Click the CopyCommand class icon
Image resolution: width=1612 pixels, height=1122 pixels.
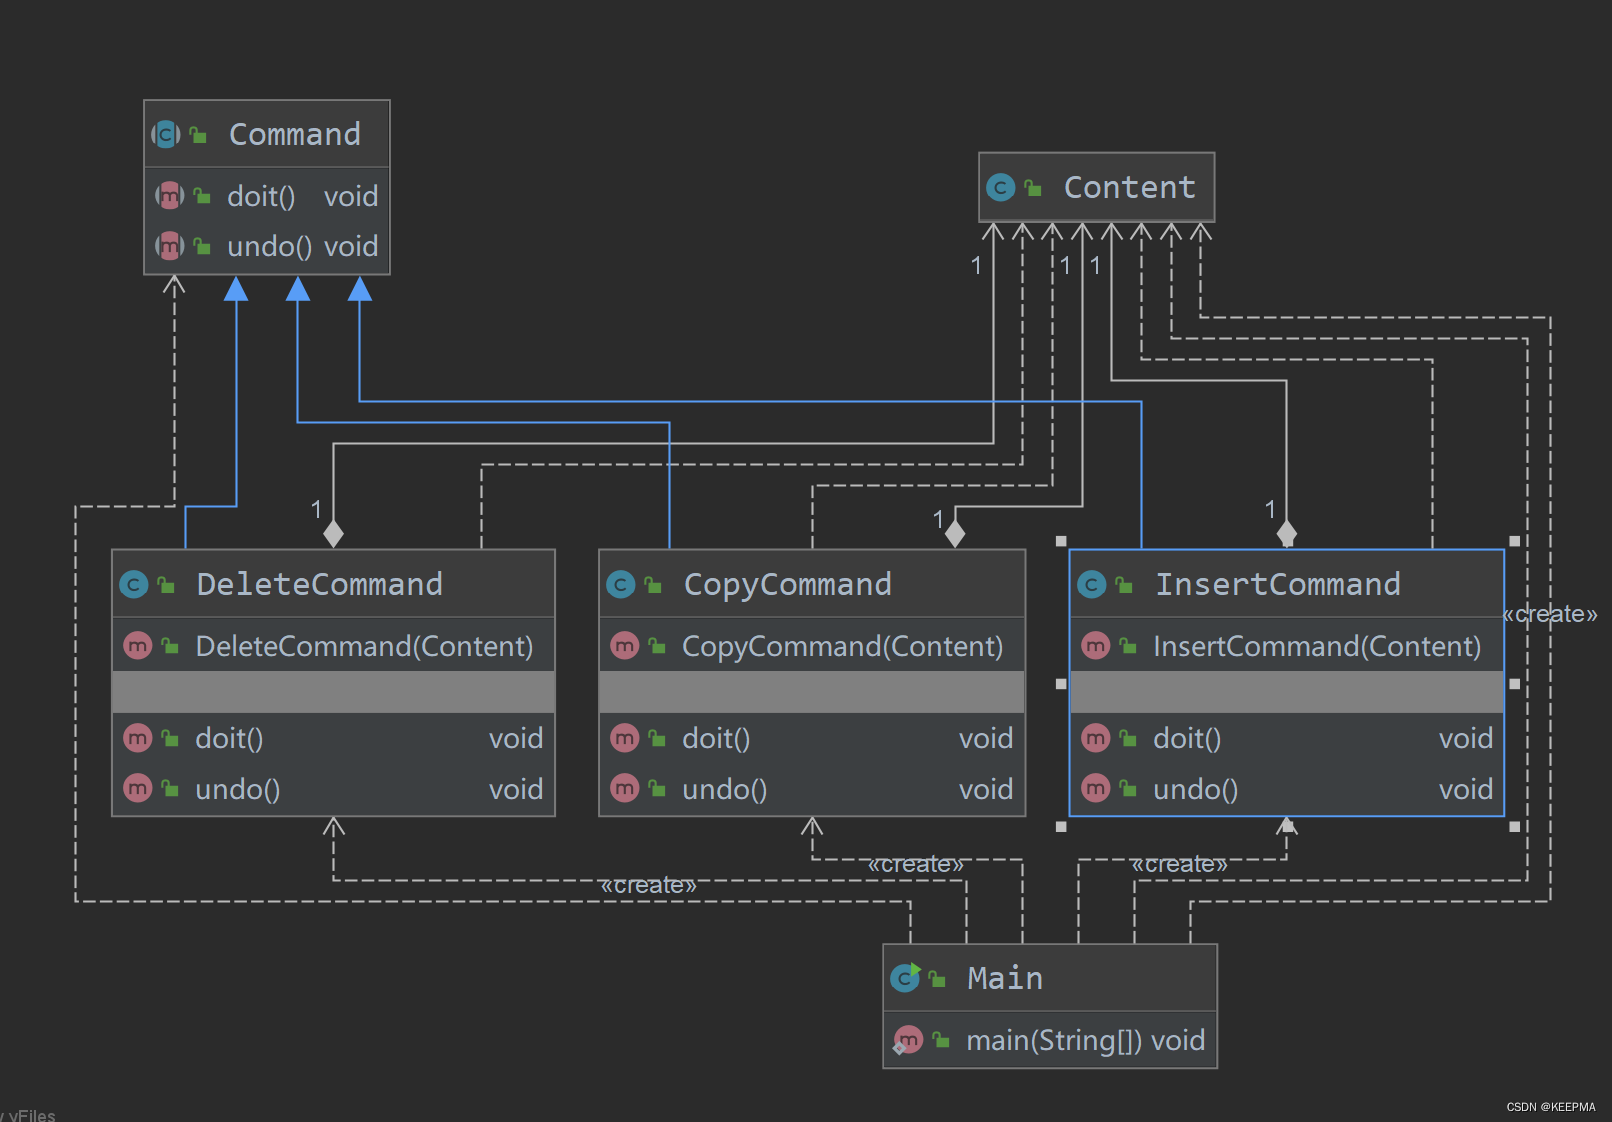tap(620, 584)
